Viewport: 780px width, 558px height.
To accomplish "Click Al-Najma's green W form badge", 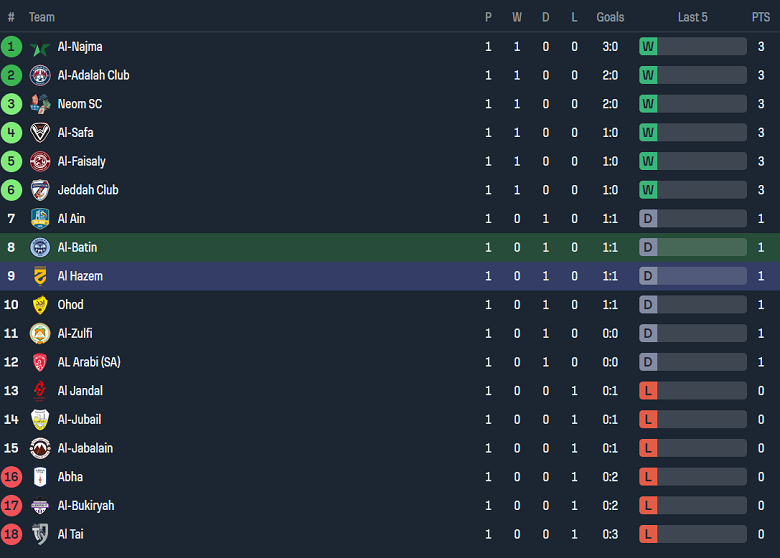I will coord(648,47).
